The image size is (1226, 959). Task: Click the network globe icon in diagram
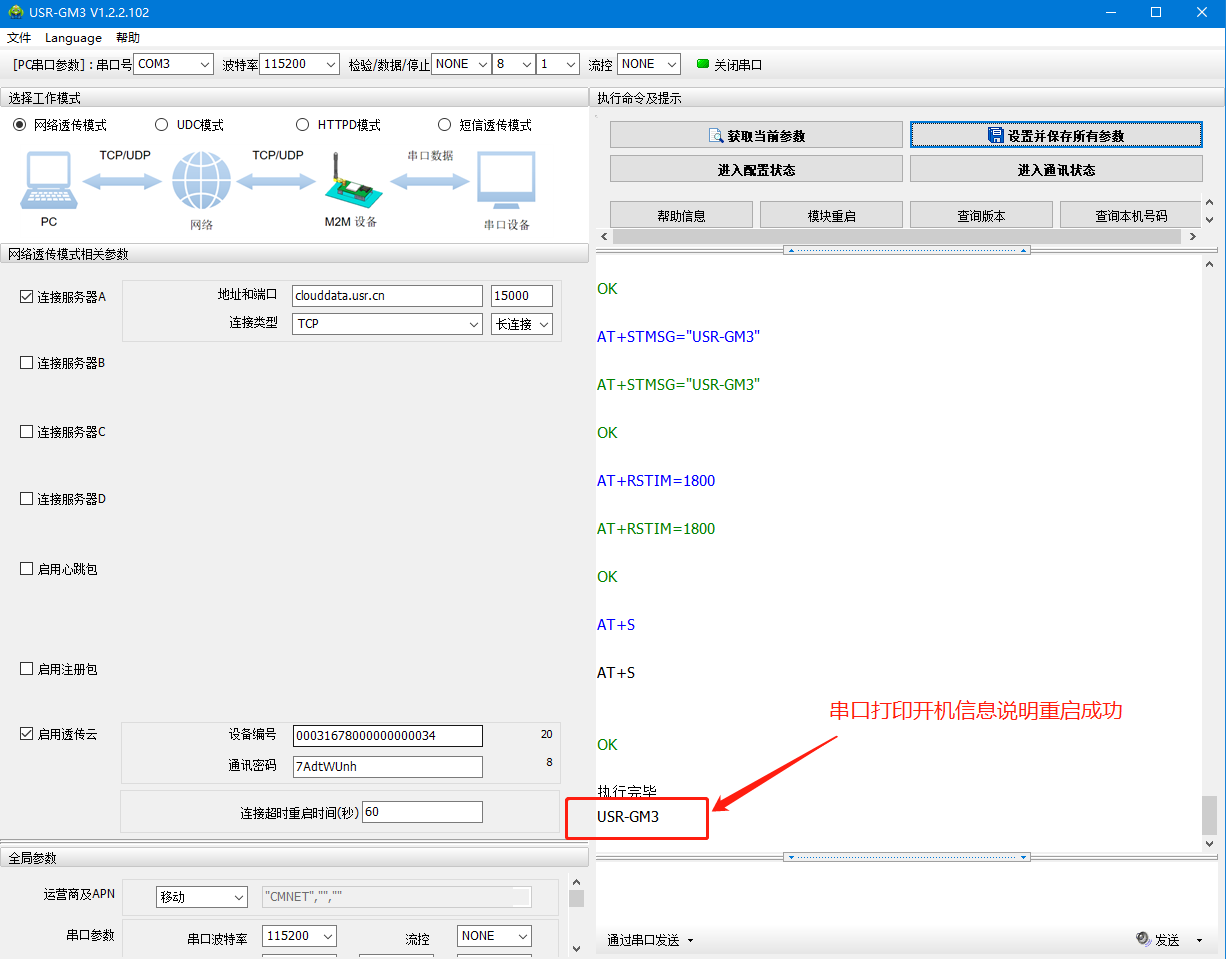point(201,182)
